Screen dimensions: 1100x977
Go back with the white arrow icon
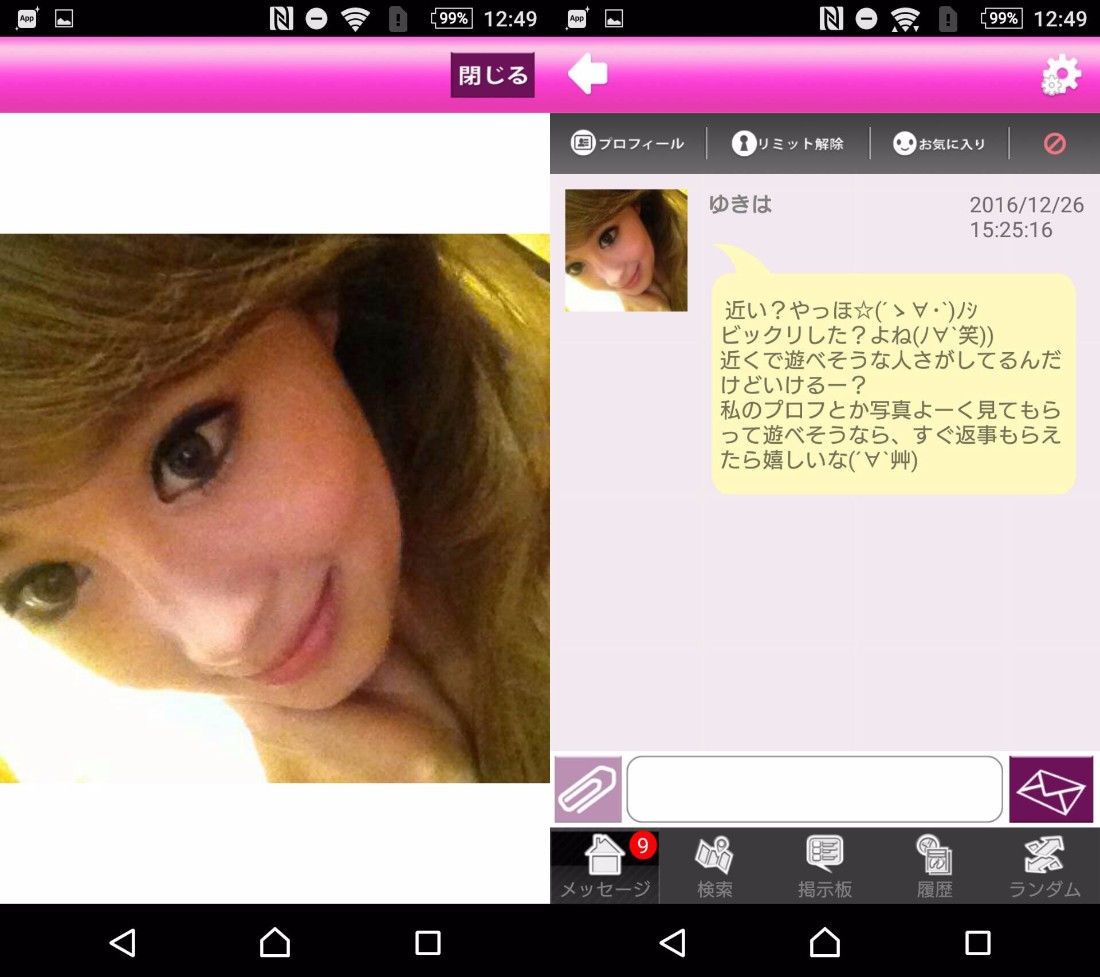[x=588, y=74]
